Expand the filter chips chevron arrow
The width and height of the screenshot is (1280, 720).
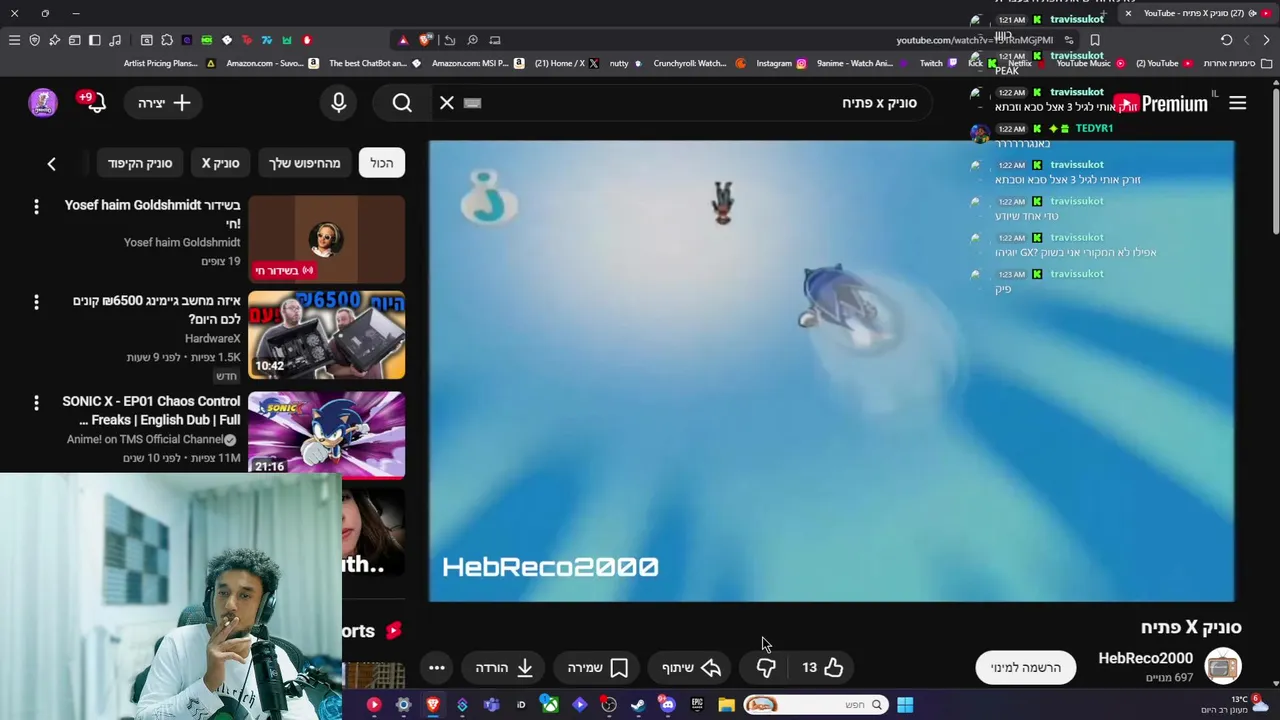point(51,163)
